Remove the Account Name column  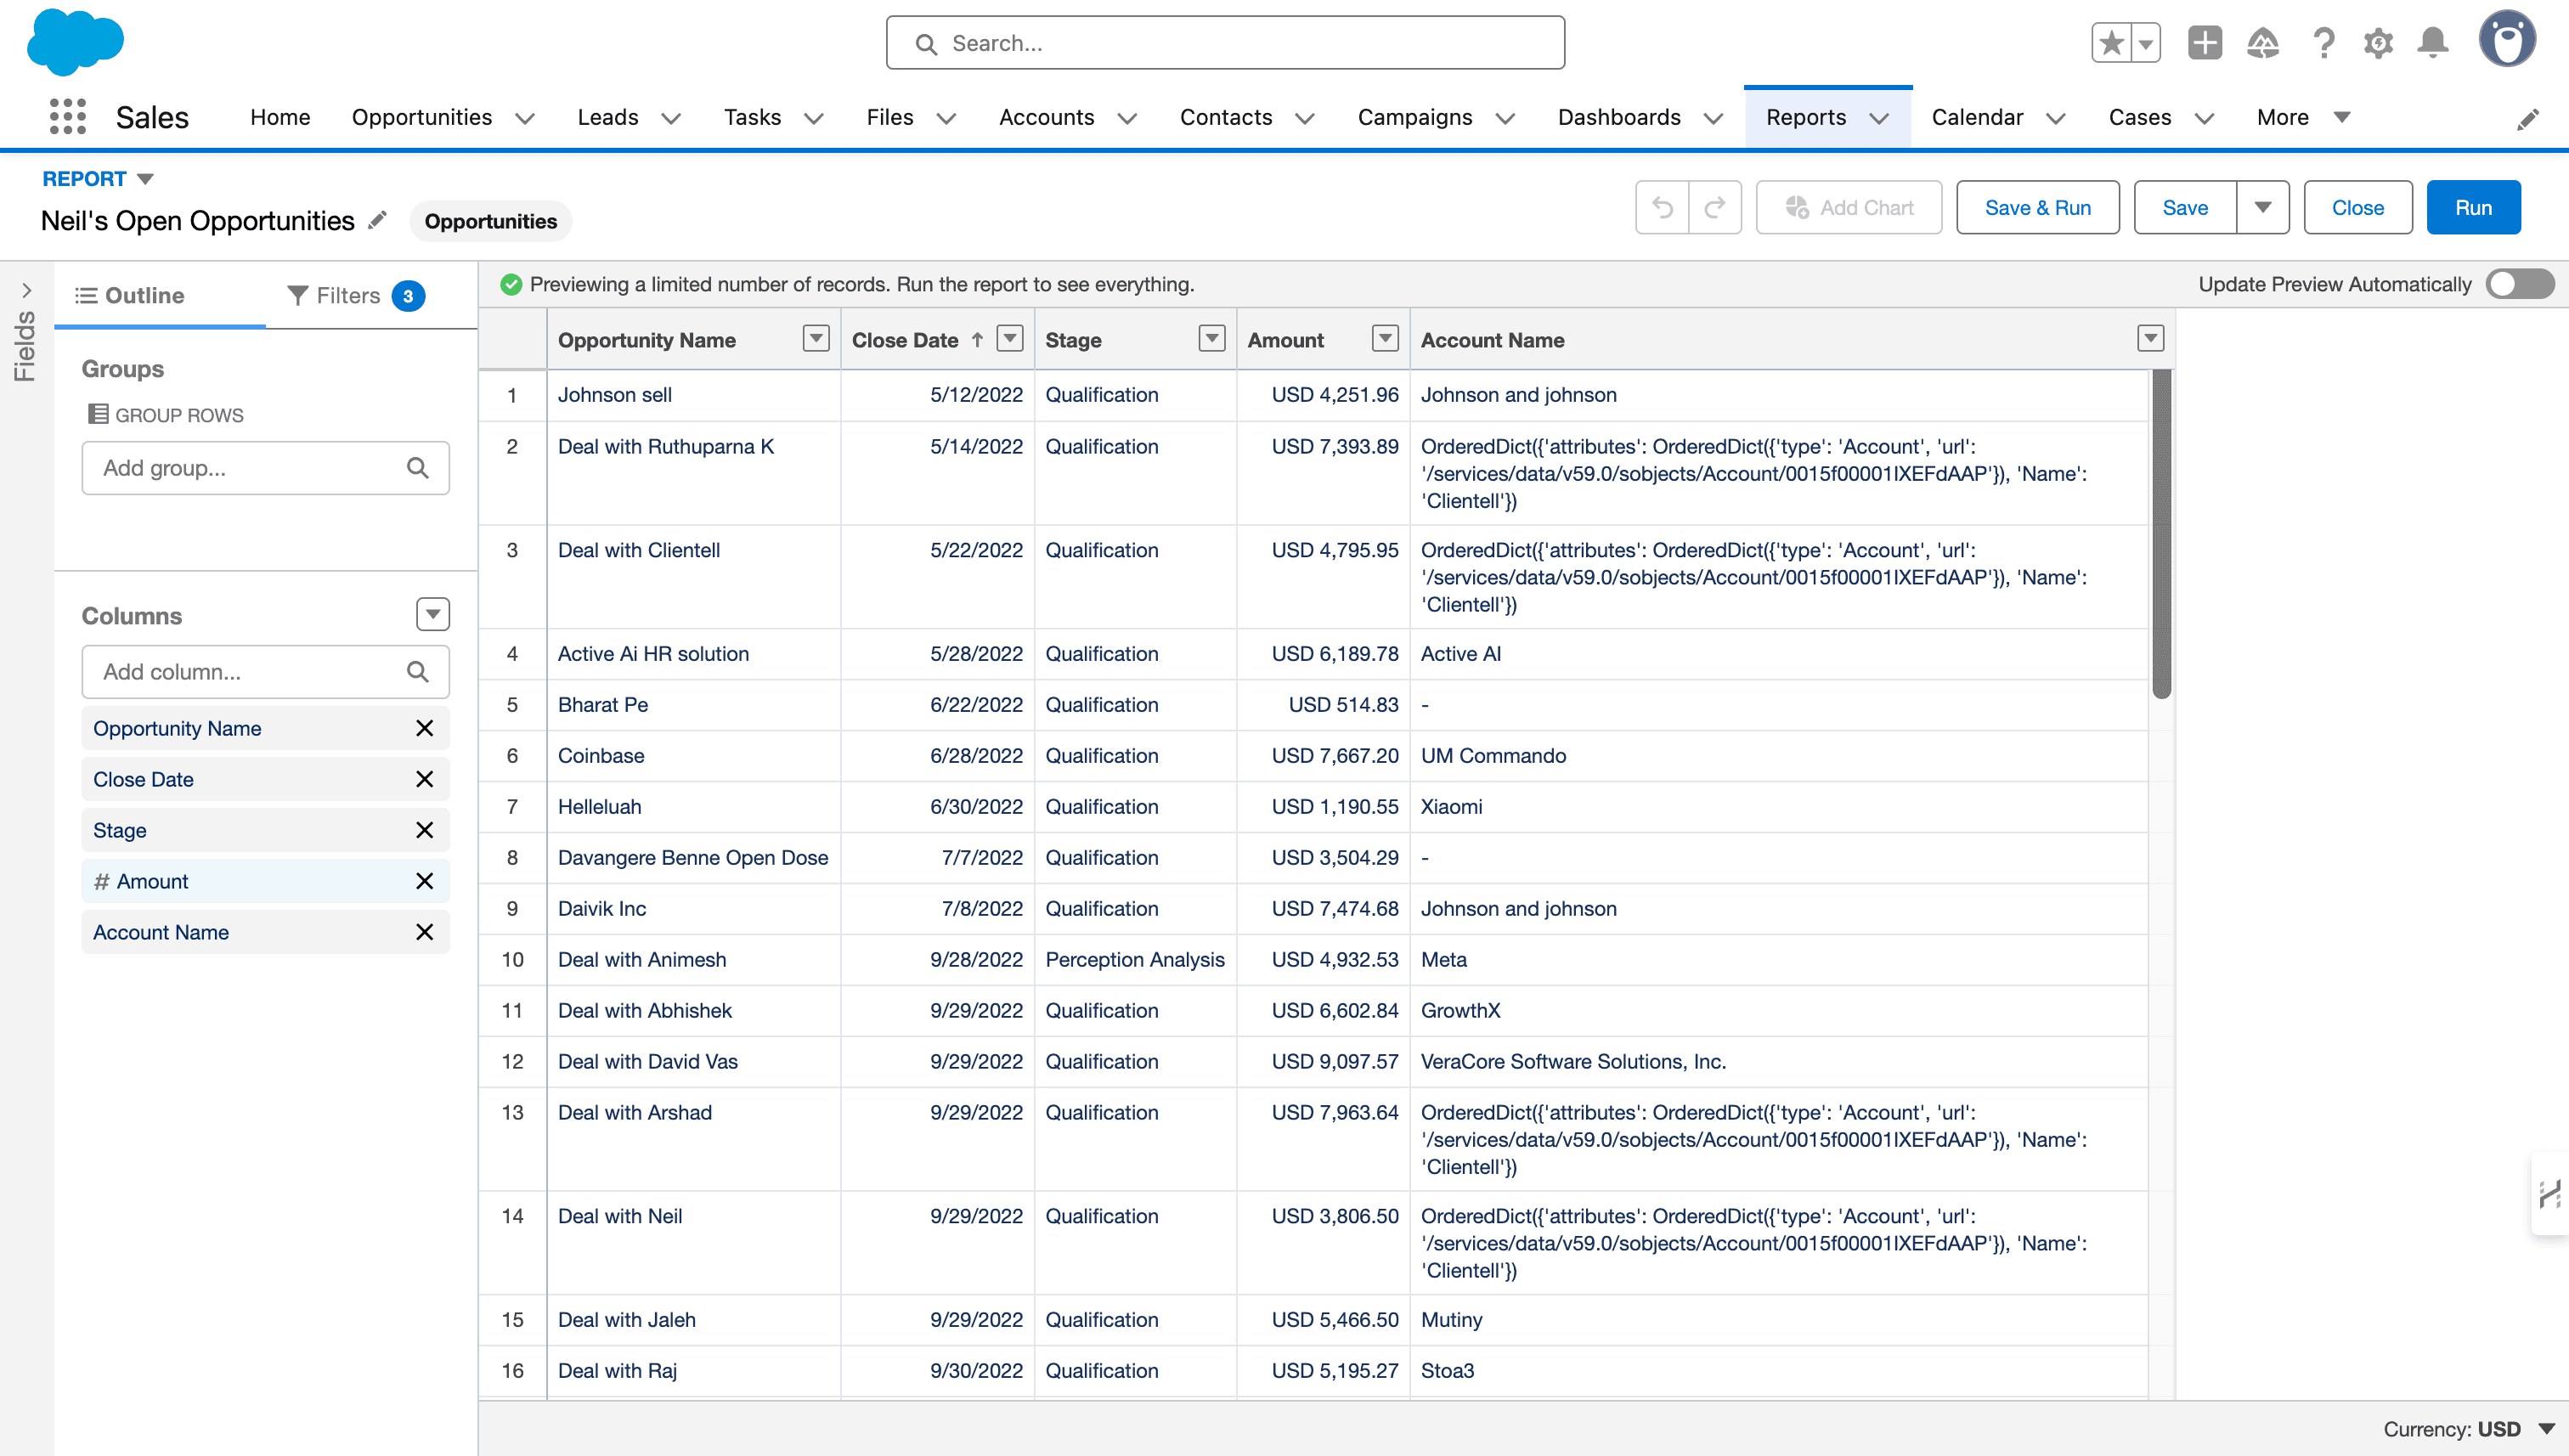424,932
